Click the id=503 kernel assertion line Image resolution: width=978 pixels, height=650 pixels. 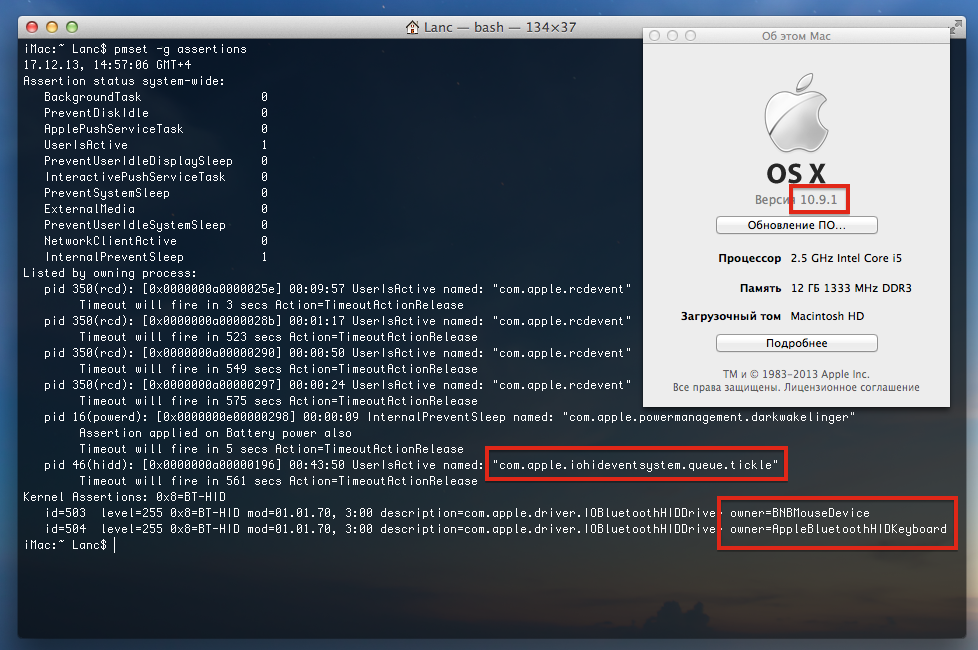point(457,513)
